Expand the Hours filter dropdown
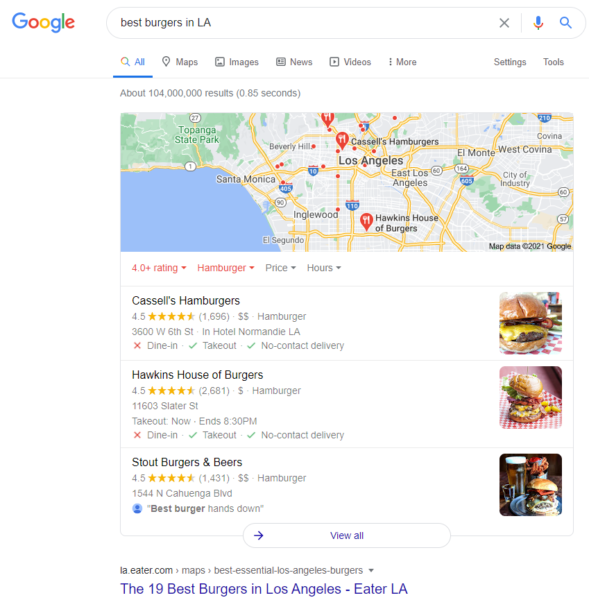Image resolution: width=589 pixels, height=600 pixels. [324, 268]
